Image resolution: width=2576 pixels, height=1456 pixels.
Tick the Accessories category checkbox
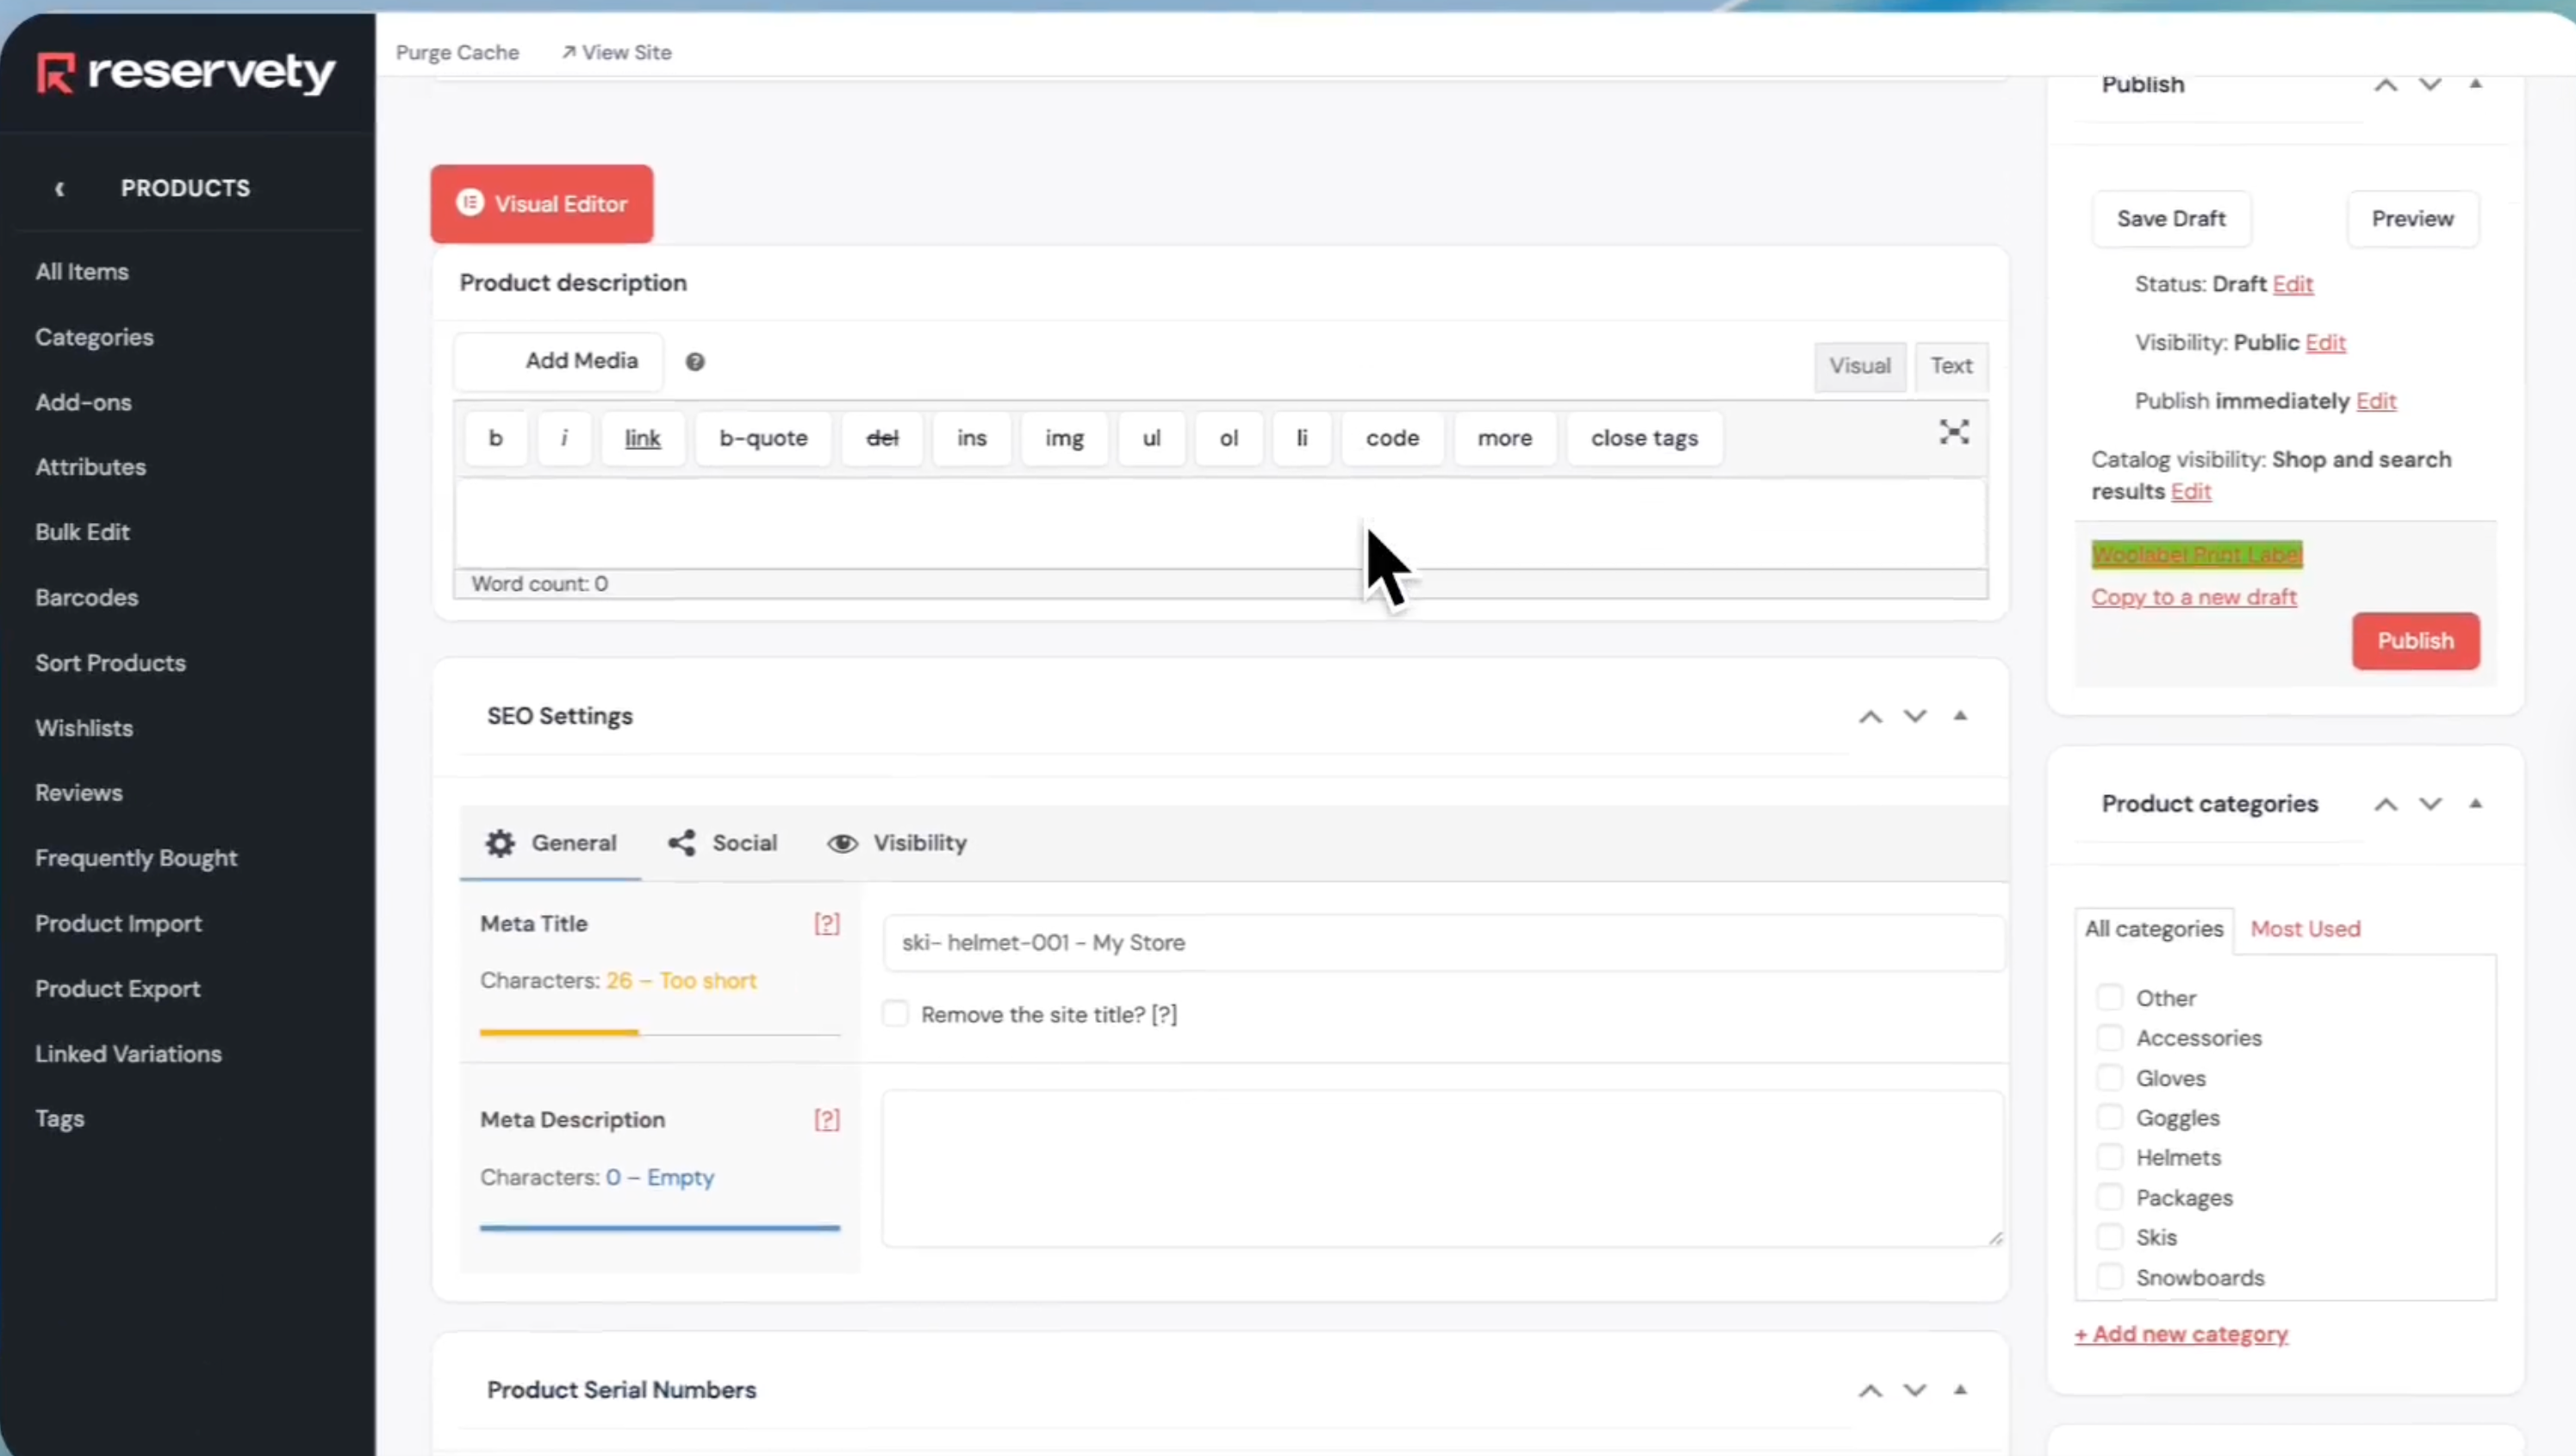tap(2109, 1038)
